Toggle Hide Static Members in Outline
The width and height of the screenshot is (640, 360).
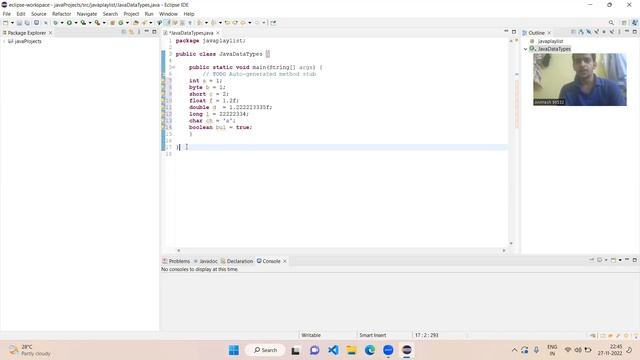[x=596, y=32]
